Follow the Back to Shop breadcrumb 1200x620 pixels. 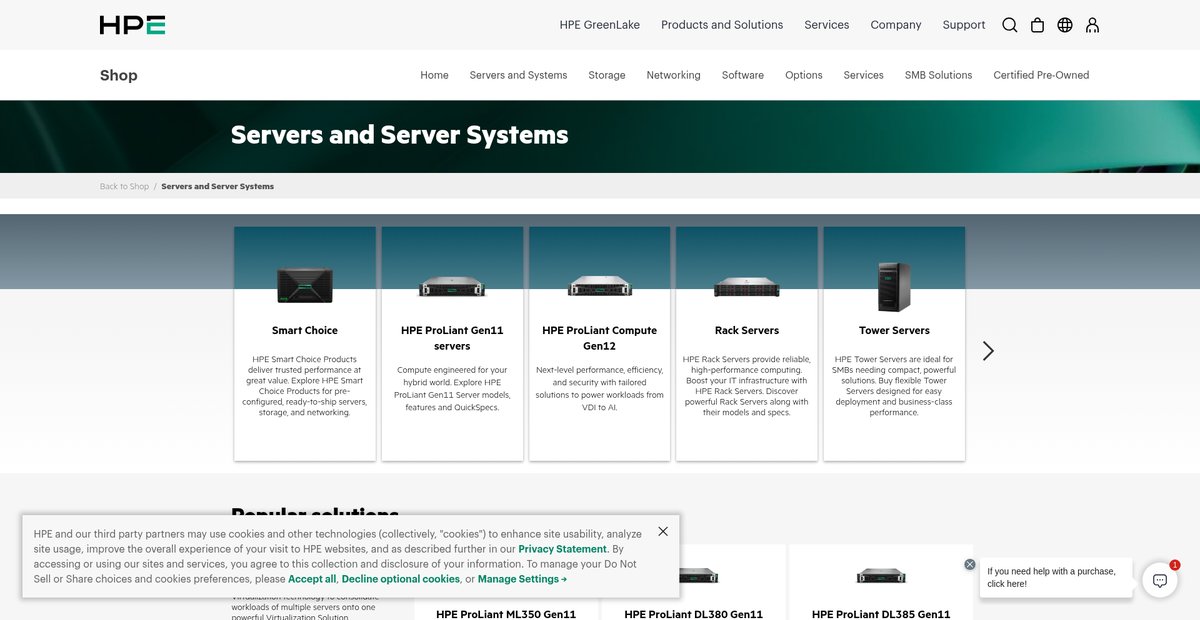tap(124, 186)
